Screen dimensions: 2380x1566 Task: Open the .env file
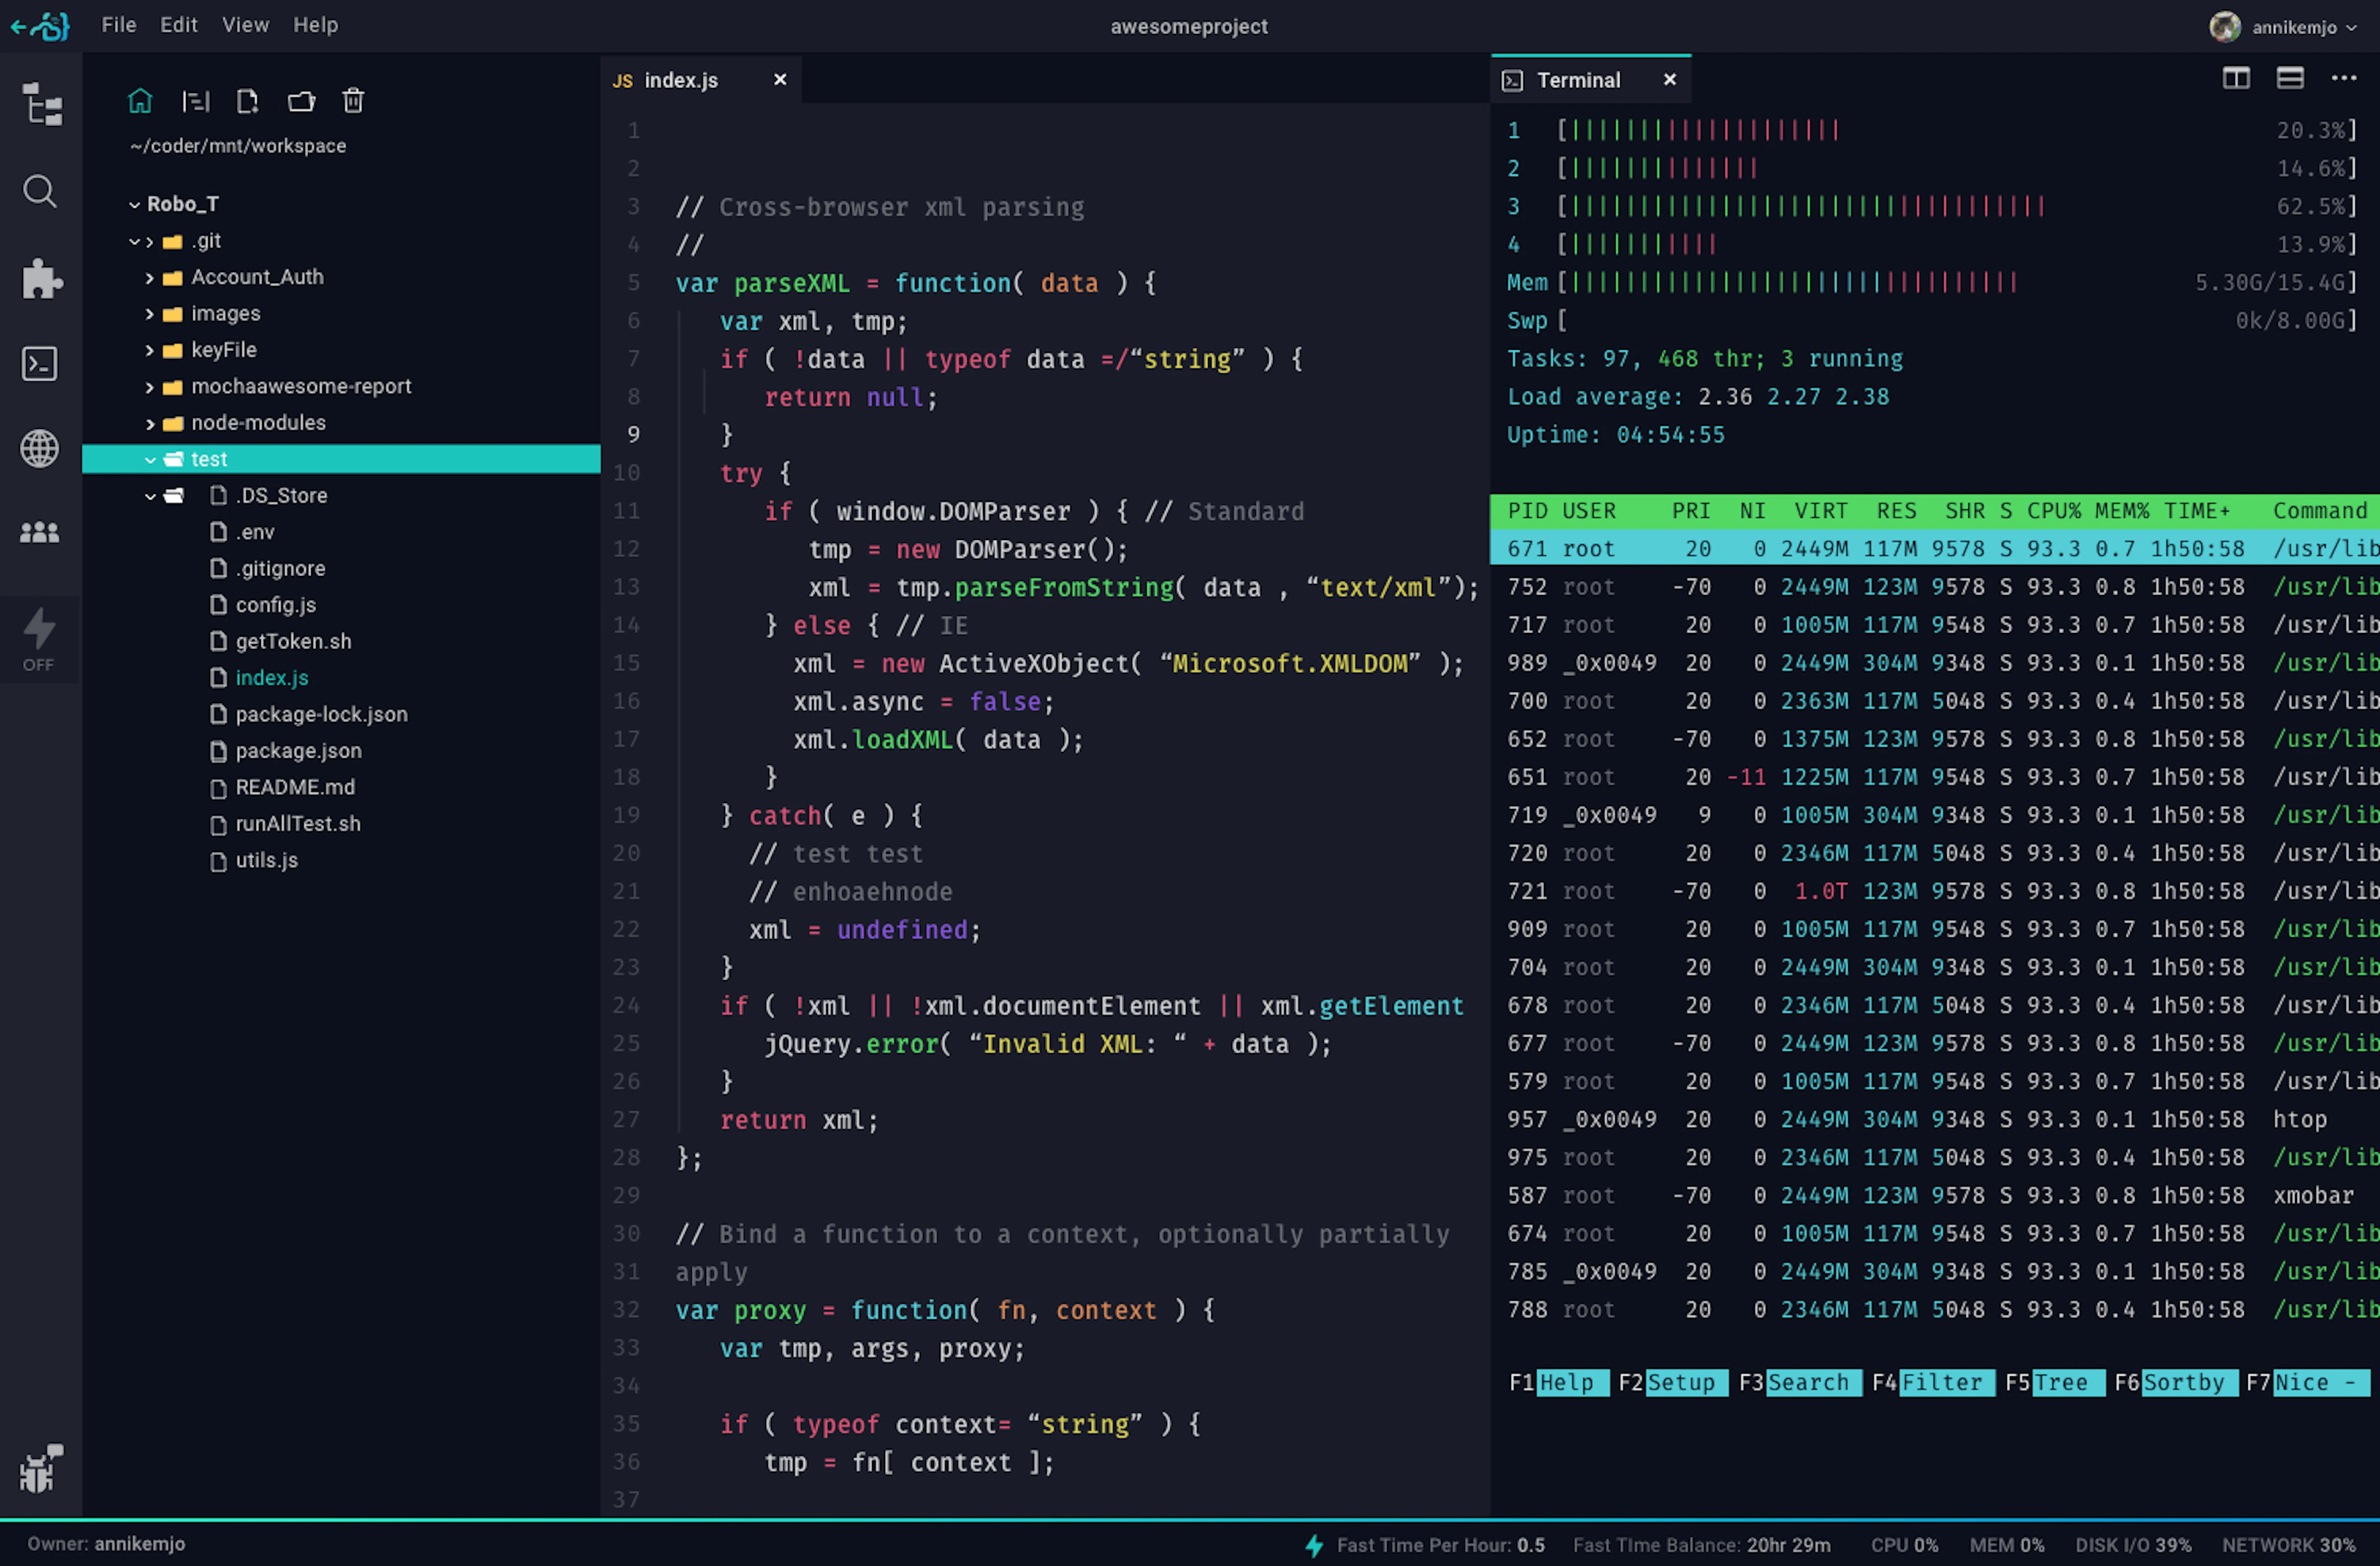[255, 532]
